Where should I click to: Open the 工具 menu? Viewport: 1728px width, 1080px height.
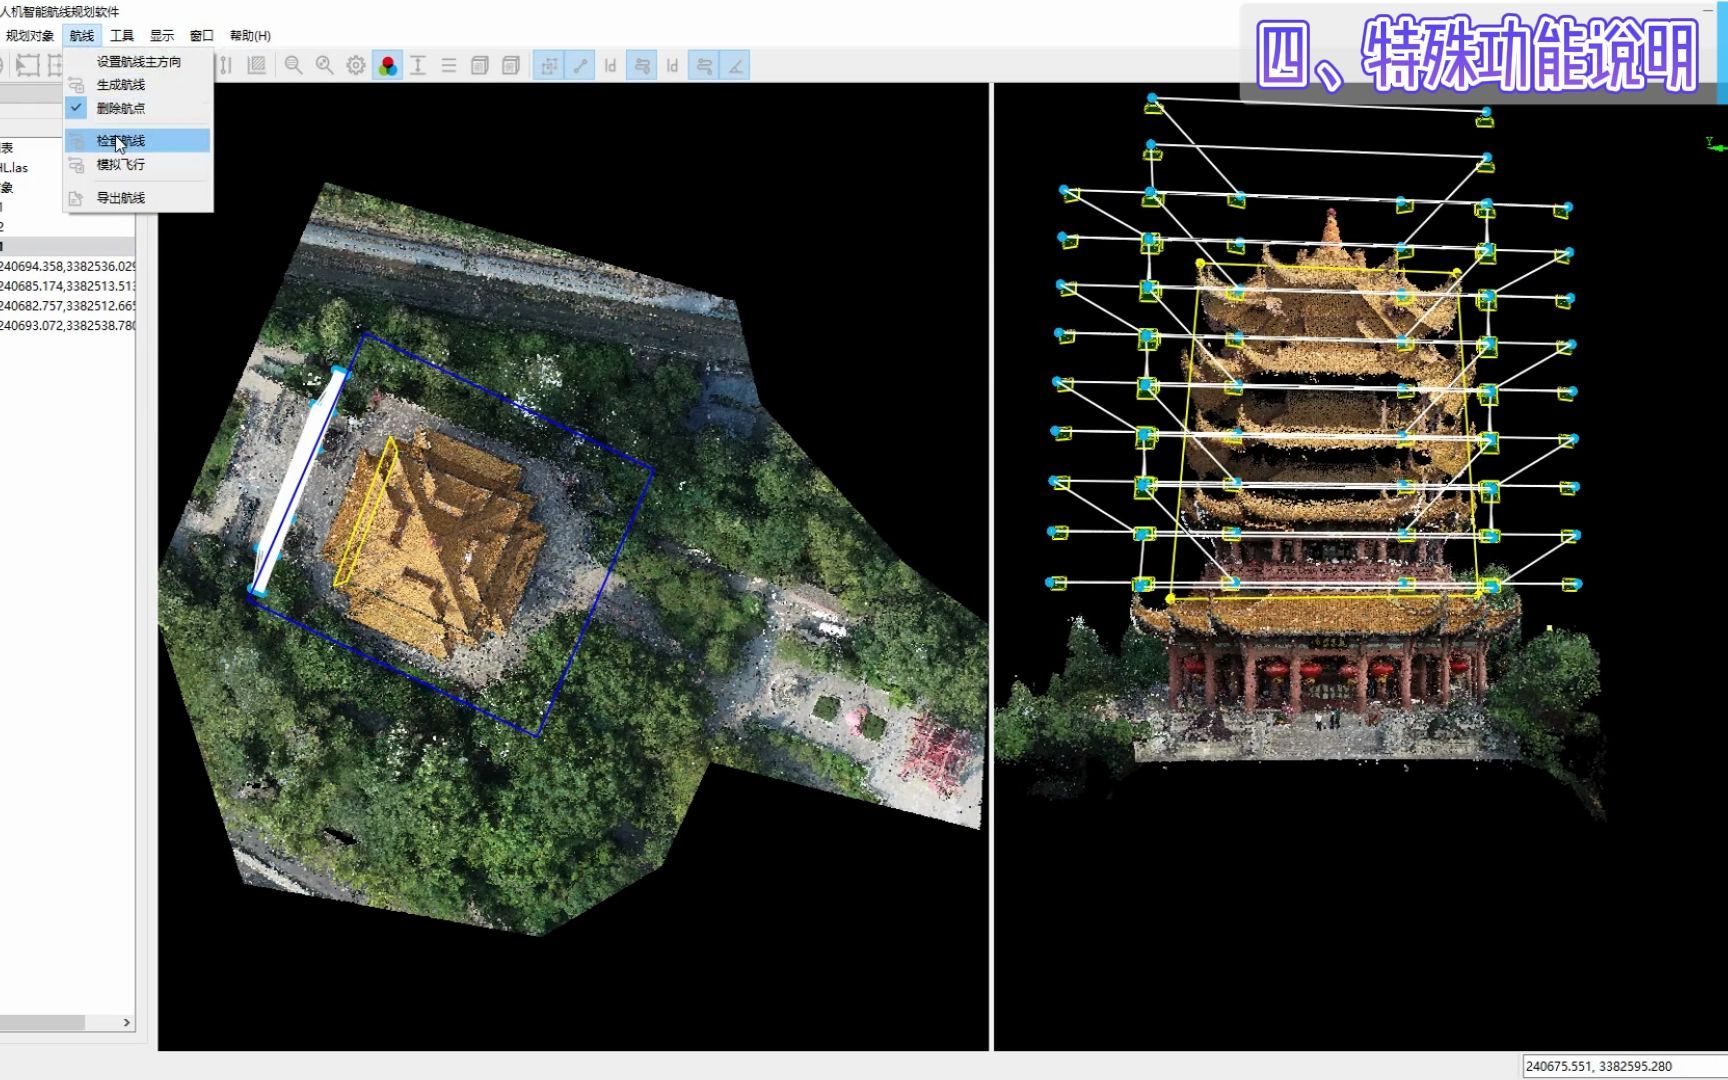pos(122,36)
